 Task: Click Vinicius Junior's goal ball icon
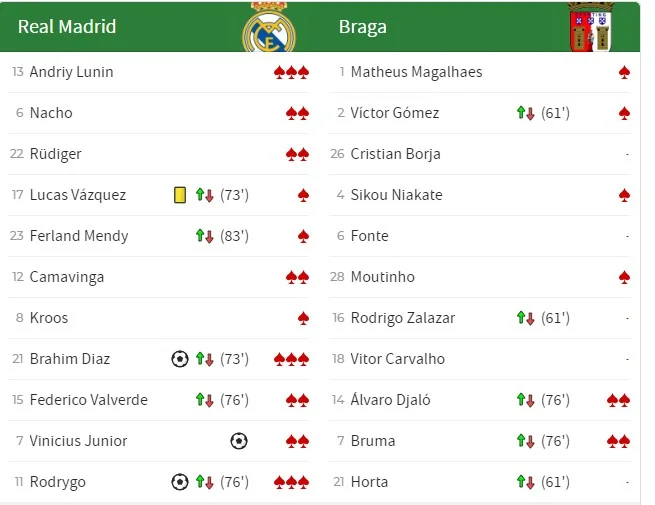point(238,441)
